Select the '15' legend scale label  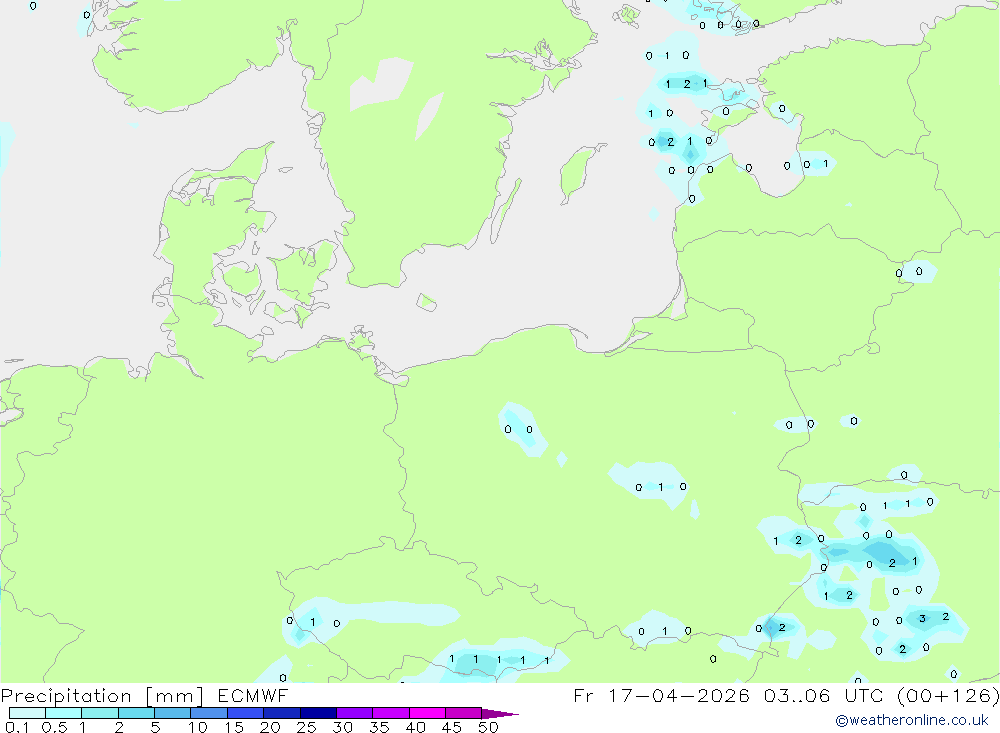coord(234,727)
